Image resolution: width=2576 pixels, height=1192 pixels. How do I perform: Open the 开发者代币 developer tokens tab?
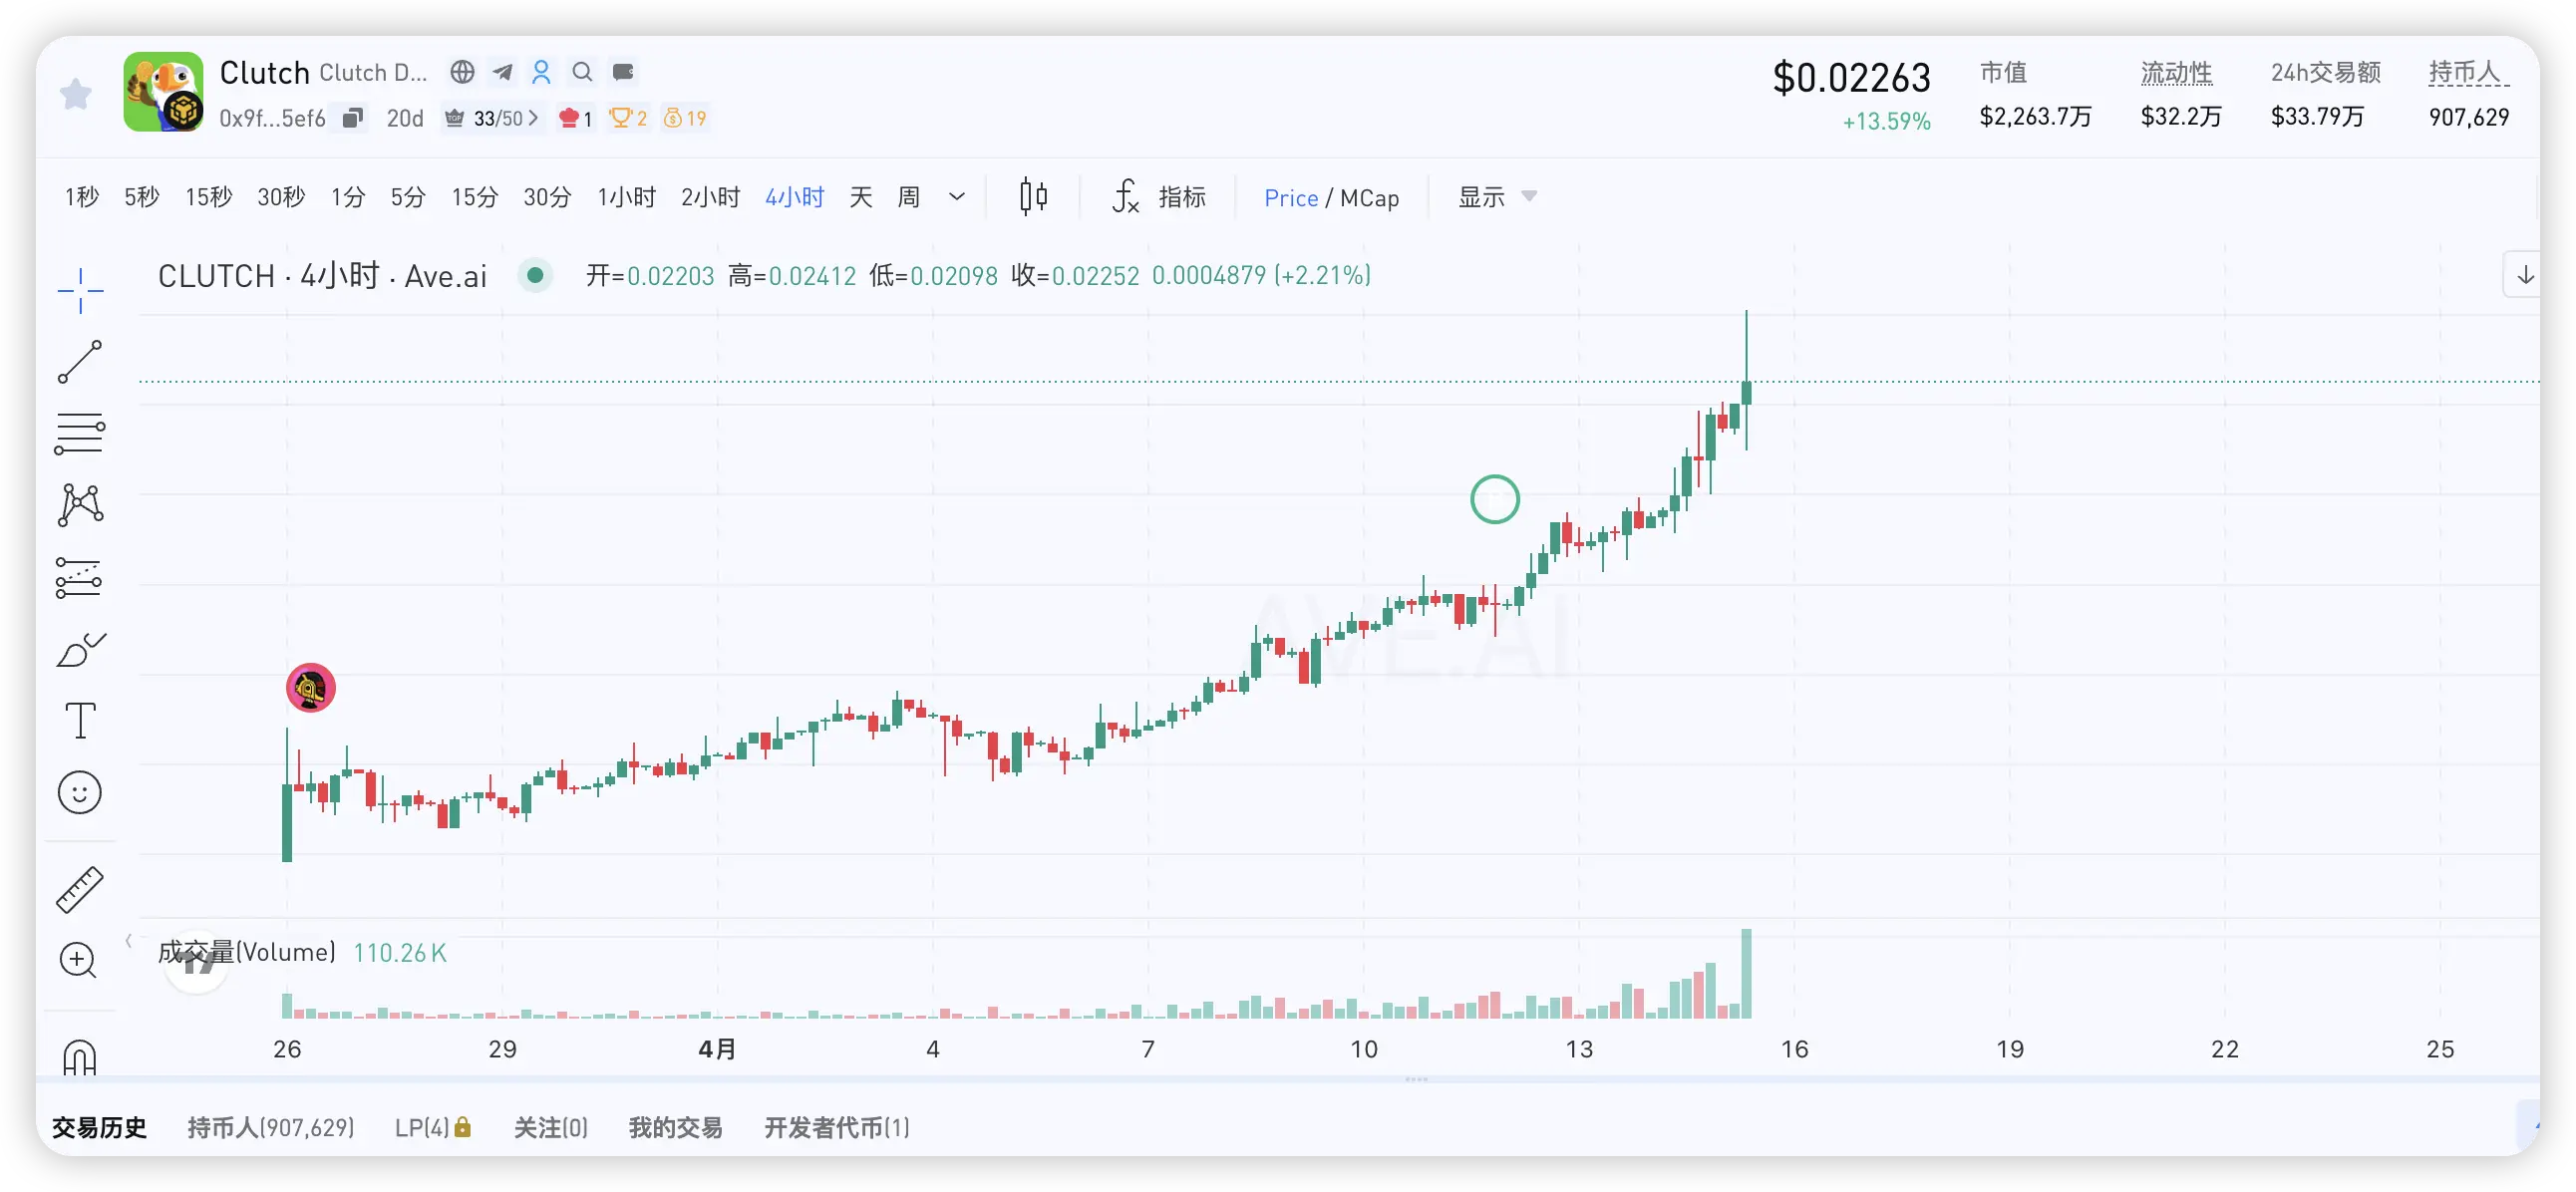point(836,1128)
